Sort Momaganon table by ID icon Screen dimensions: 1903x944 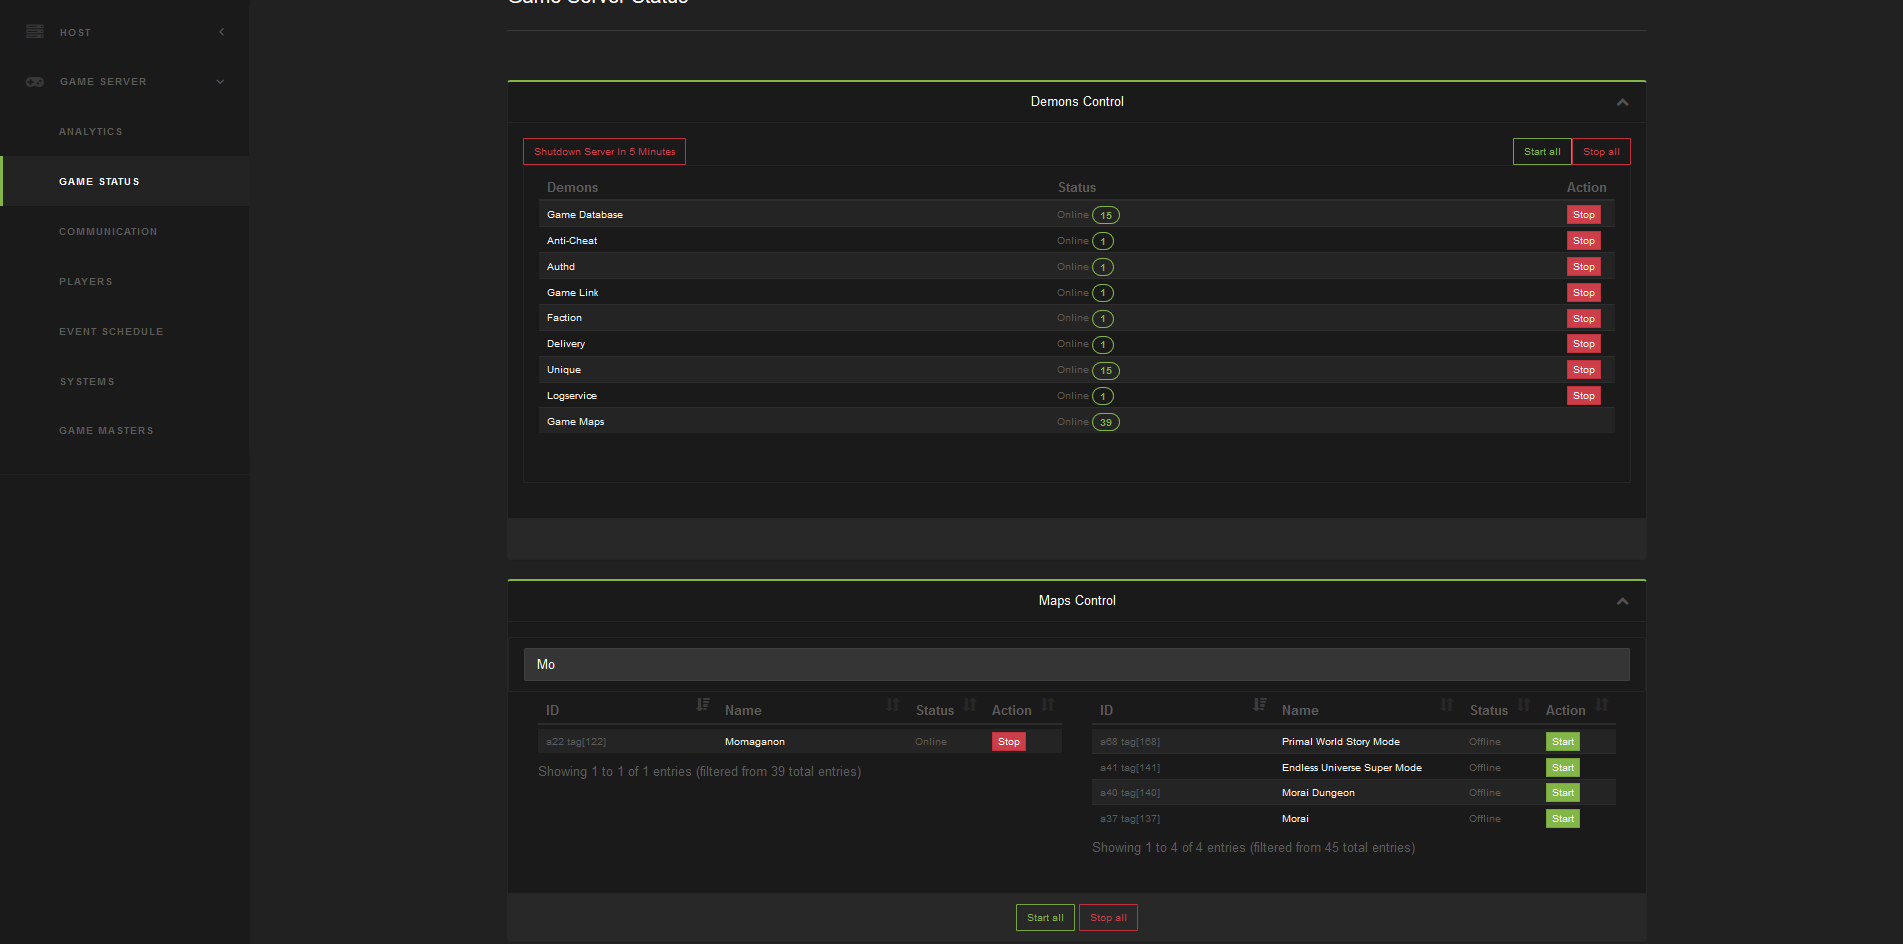[703, 705]
